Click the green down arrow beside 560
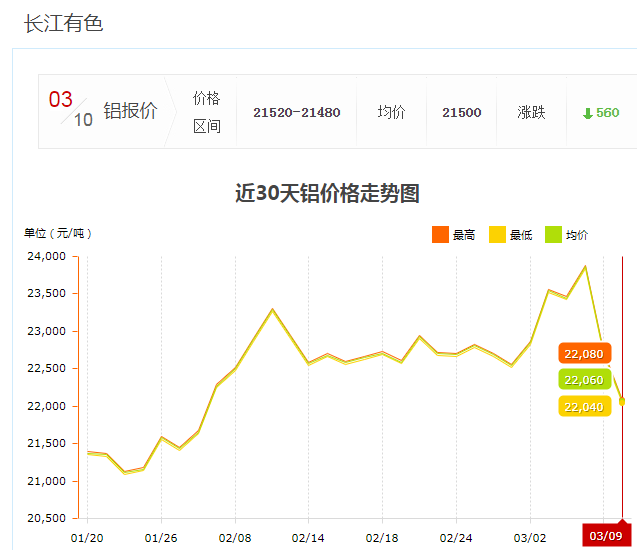The height and width of the screenshot is (550, 637). pyautogui.click(x=587, y=113)
